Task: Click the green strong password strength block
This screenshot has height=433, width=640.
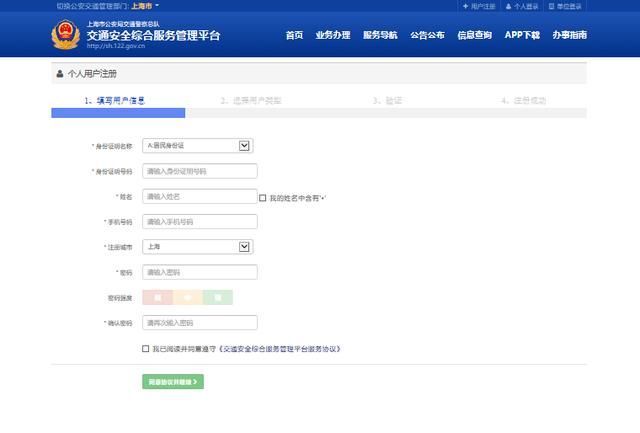Action: [x=218, y=298]
